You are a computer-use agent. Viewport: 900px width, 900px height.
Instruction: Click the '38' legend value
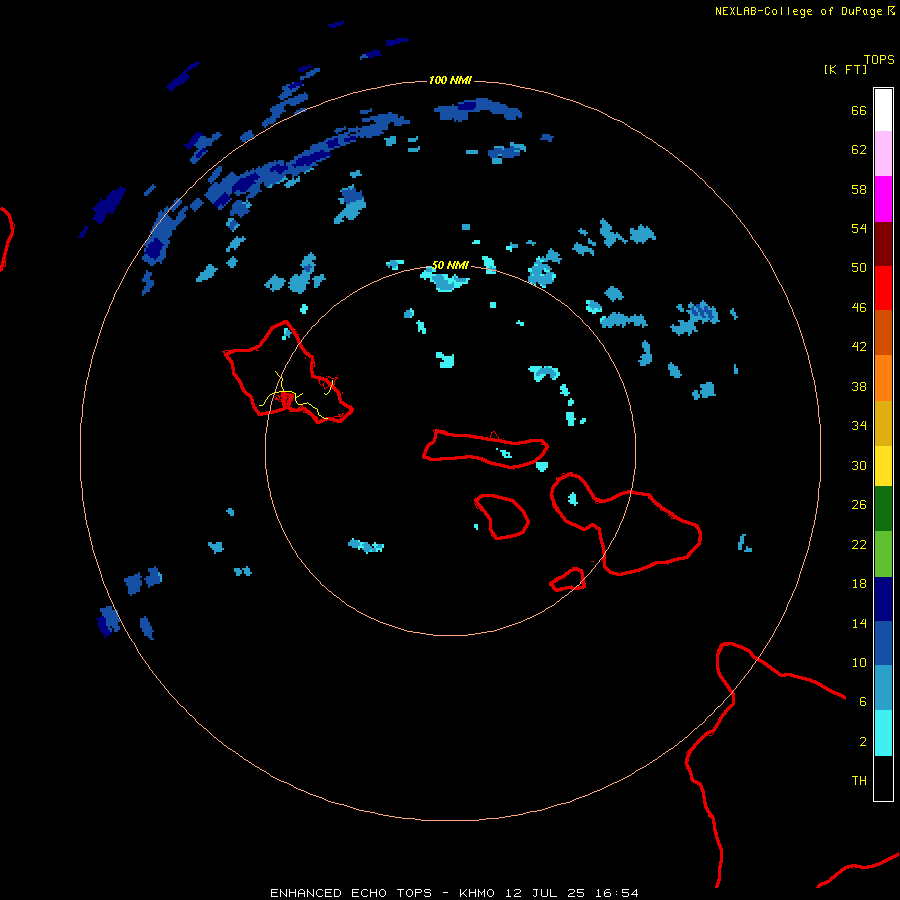pyautogui.click(x=859, y=386)
